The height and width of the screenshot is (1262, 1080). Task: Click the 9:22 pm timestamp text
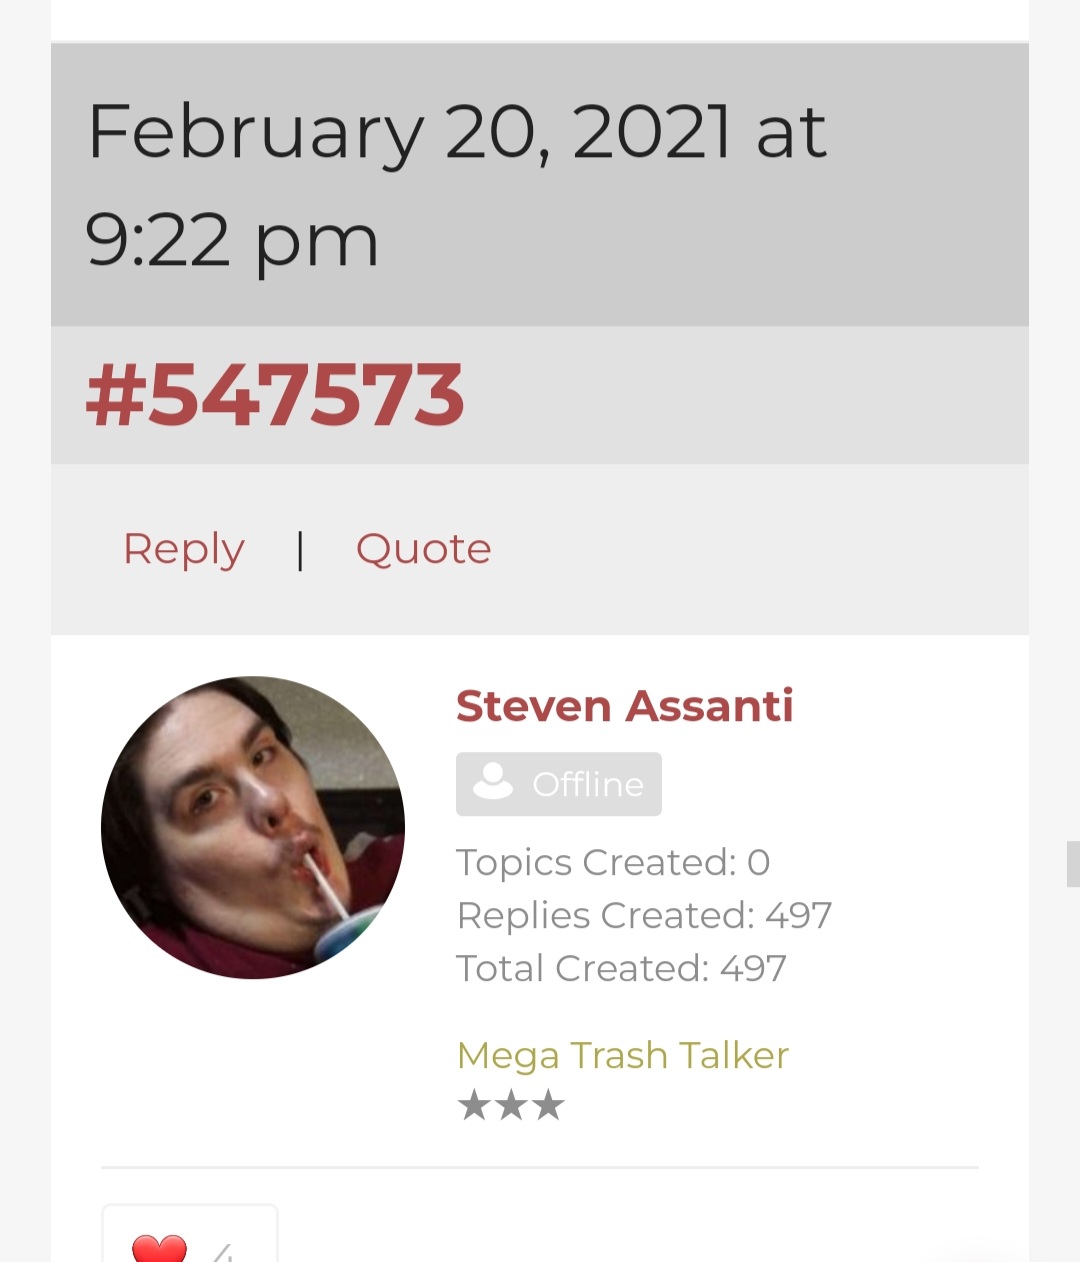click(x=232, y=240)
